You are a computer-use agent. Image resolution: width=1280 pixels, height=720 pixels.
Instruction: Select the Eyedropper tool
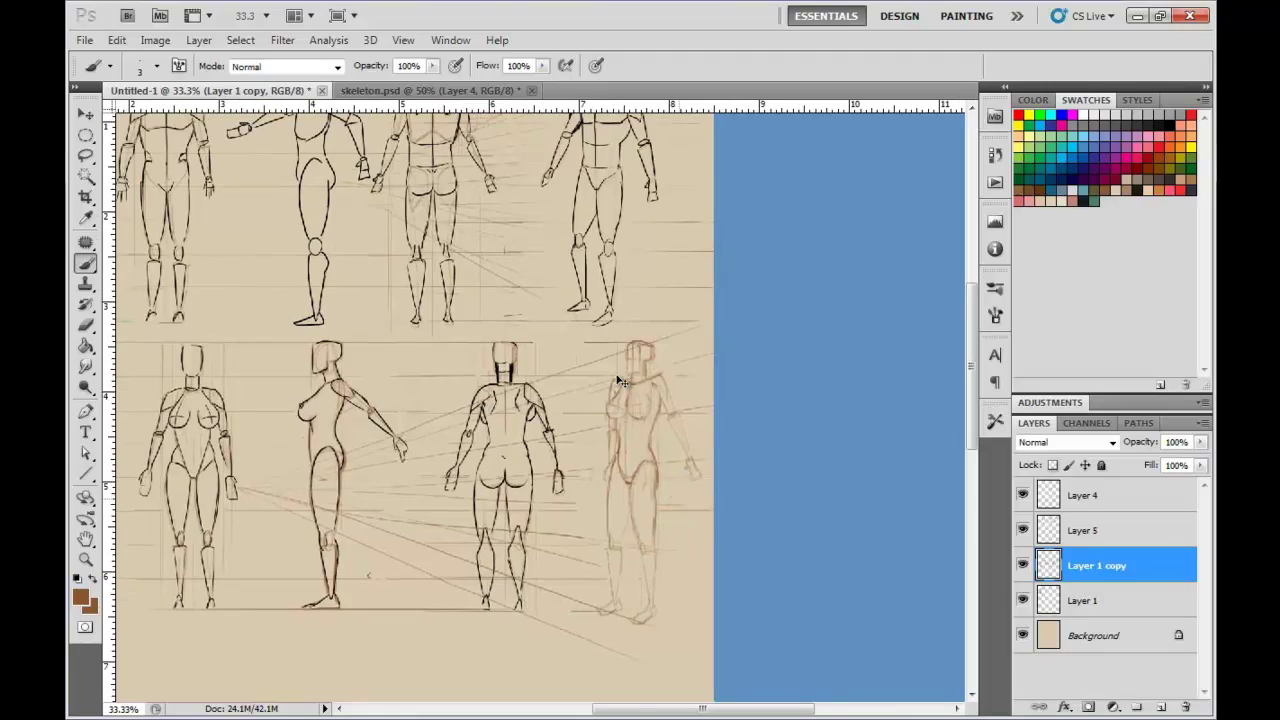click(x=85, y=219)
